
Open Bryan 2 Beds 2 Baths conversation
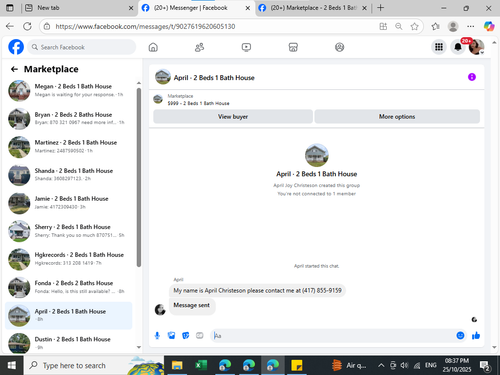point(68,118)
